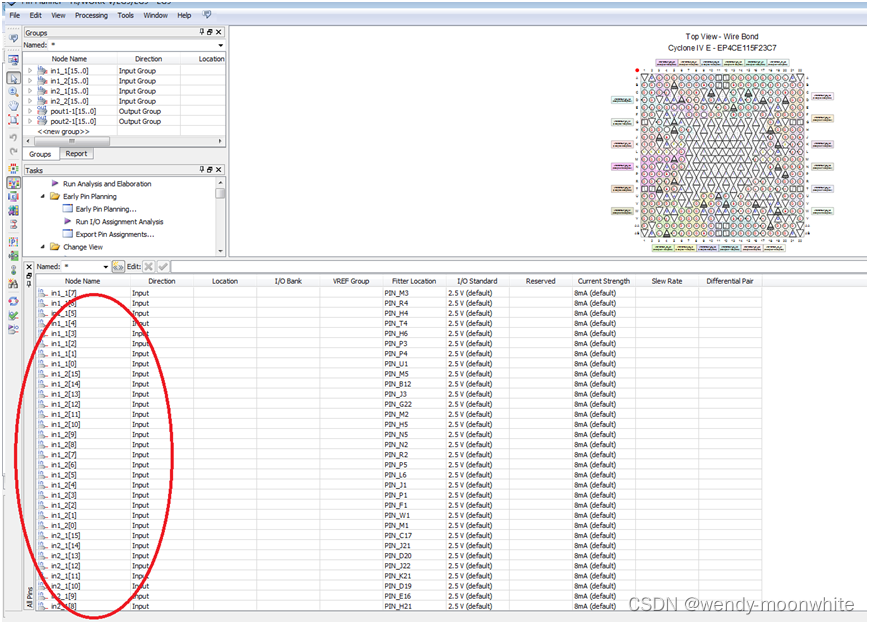Apply edit using the green checkmark icon
Image resolution: width=869 pixels, height=624 pixels.
coord(163,266)
